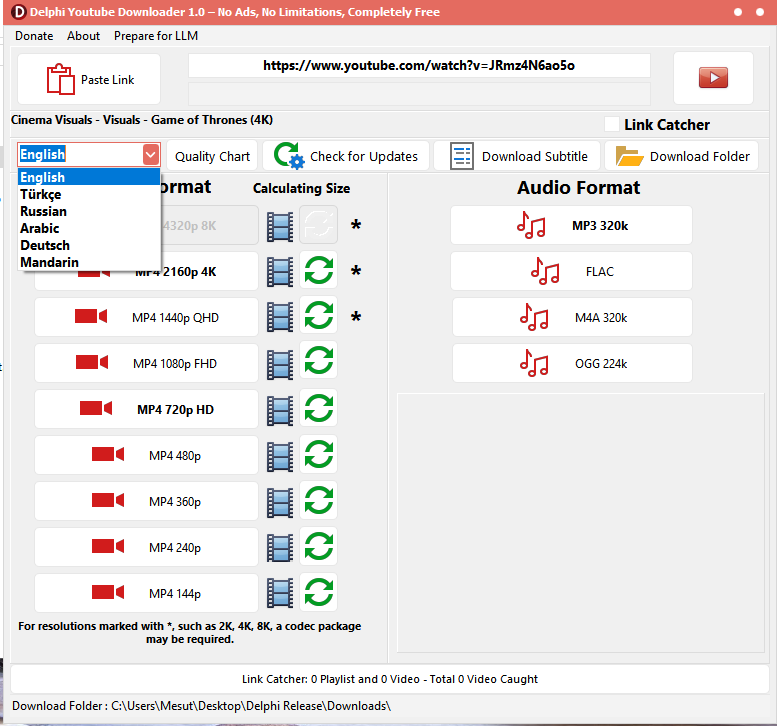
Task: Download audio as OGG 224k
Action: pos(572,363)
